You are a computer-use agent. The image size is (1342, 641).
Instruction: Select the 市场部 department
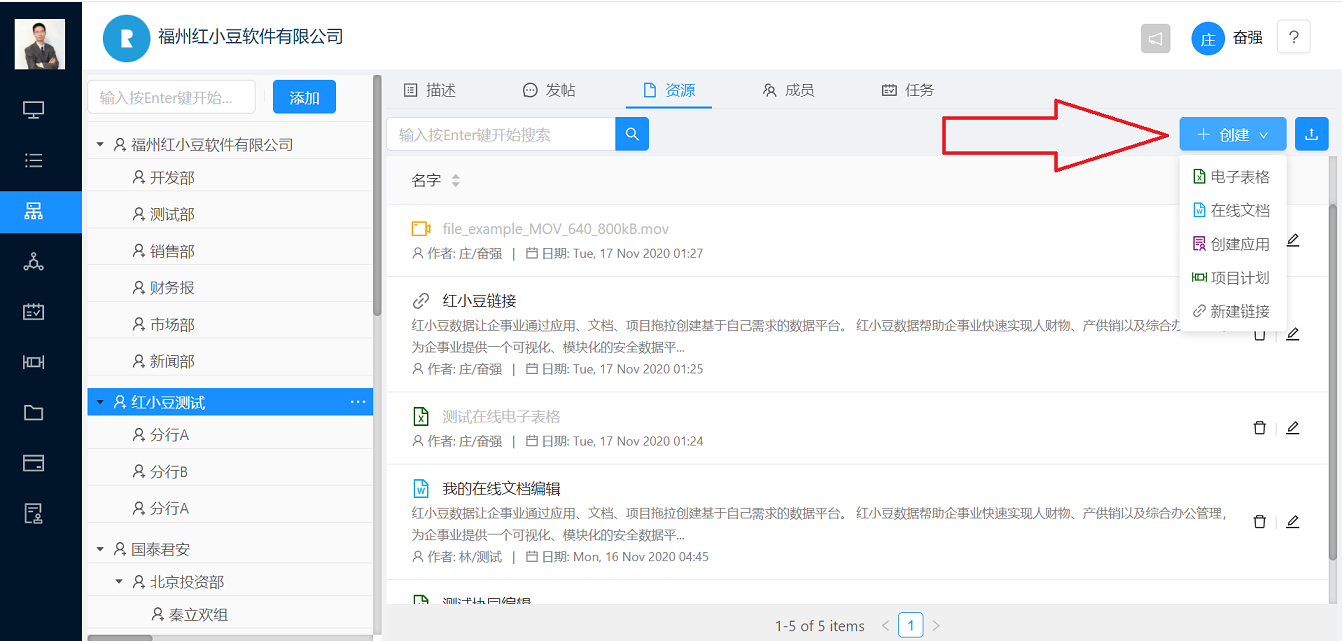pos(172,325)
